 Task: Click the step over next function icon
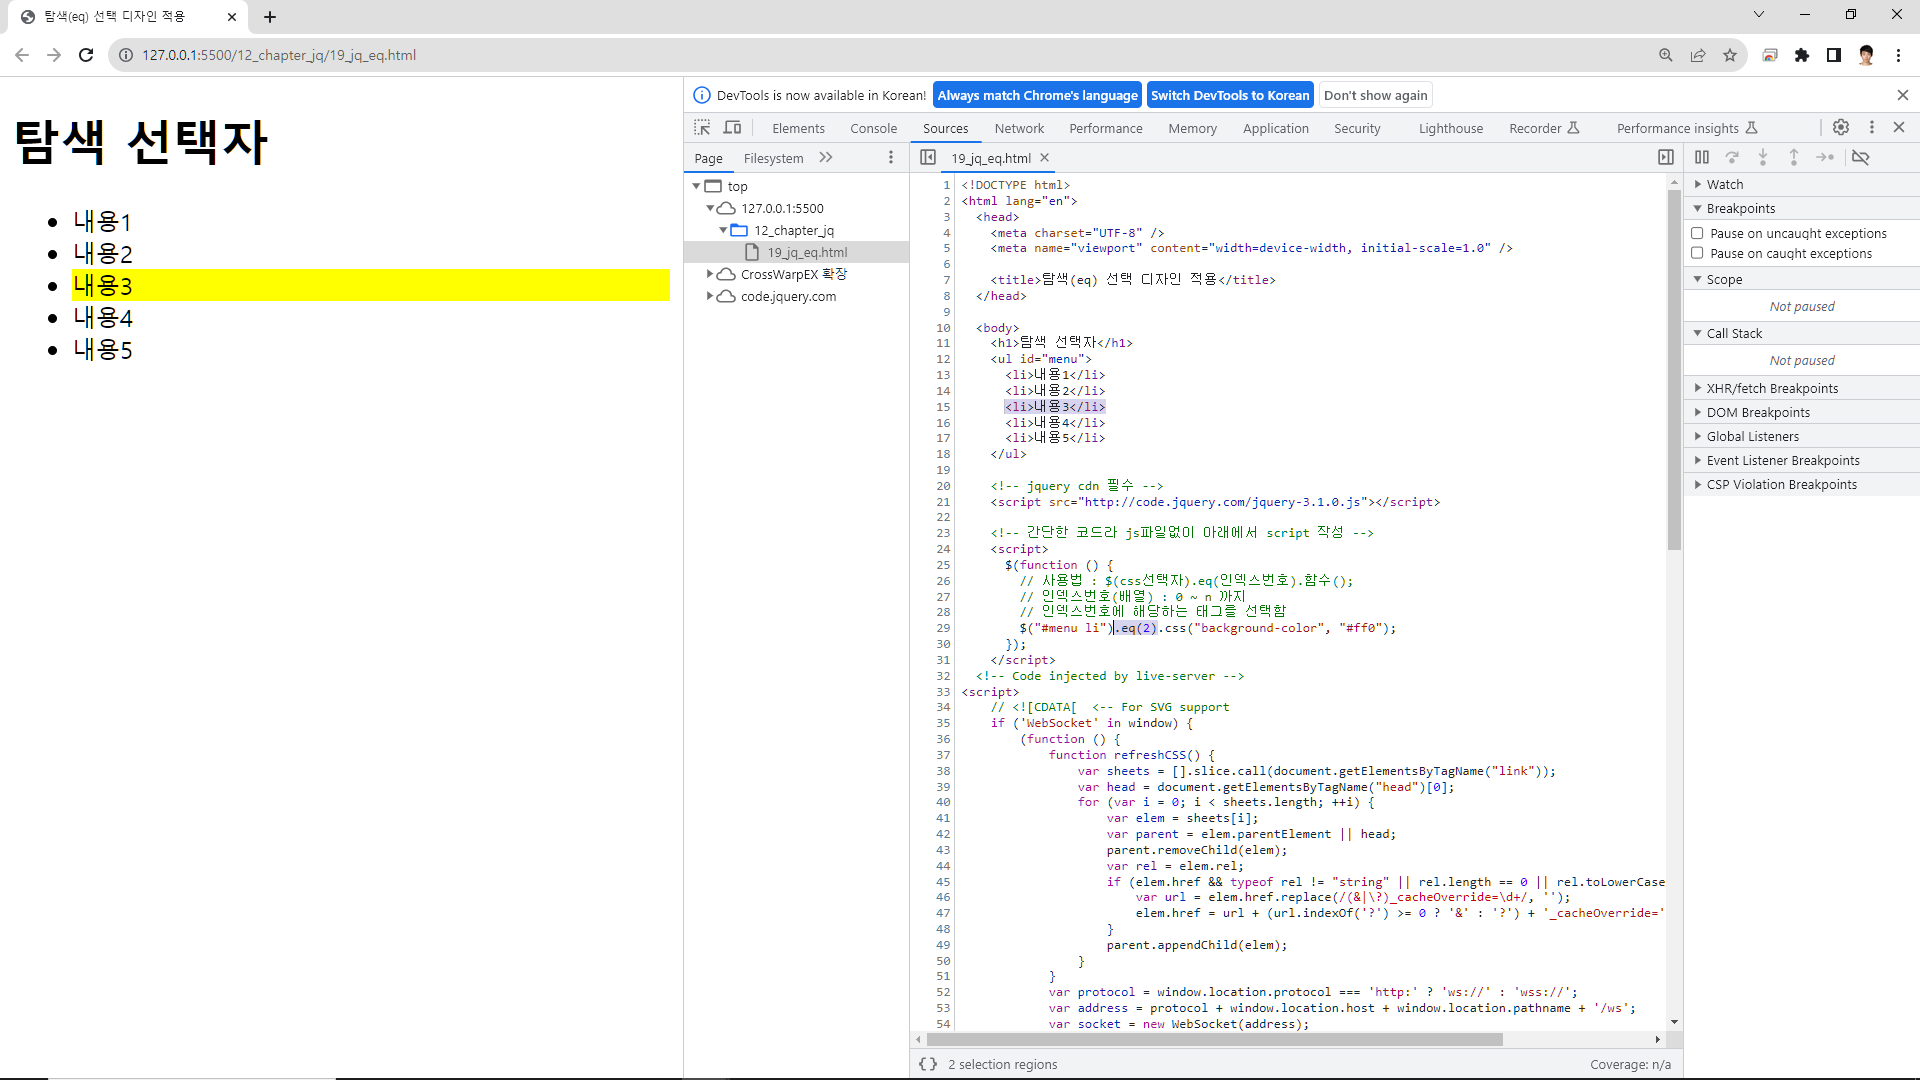(x=1732, y=157)
